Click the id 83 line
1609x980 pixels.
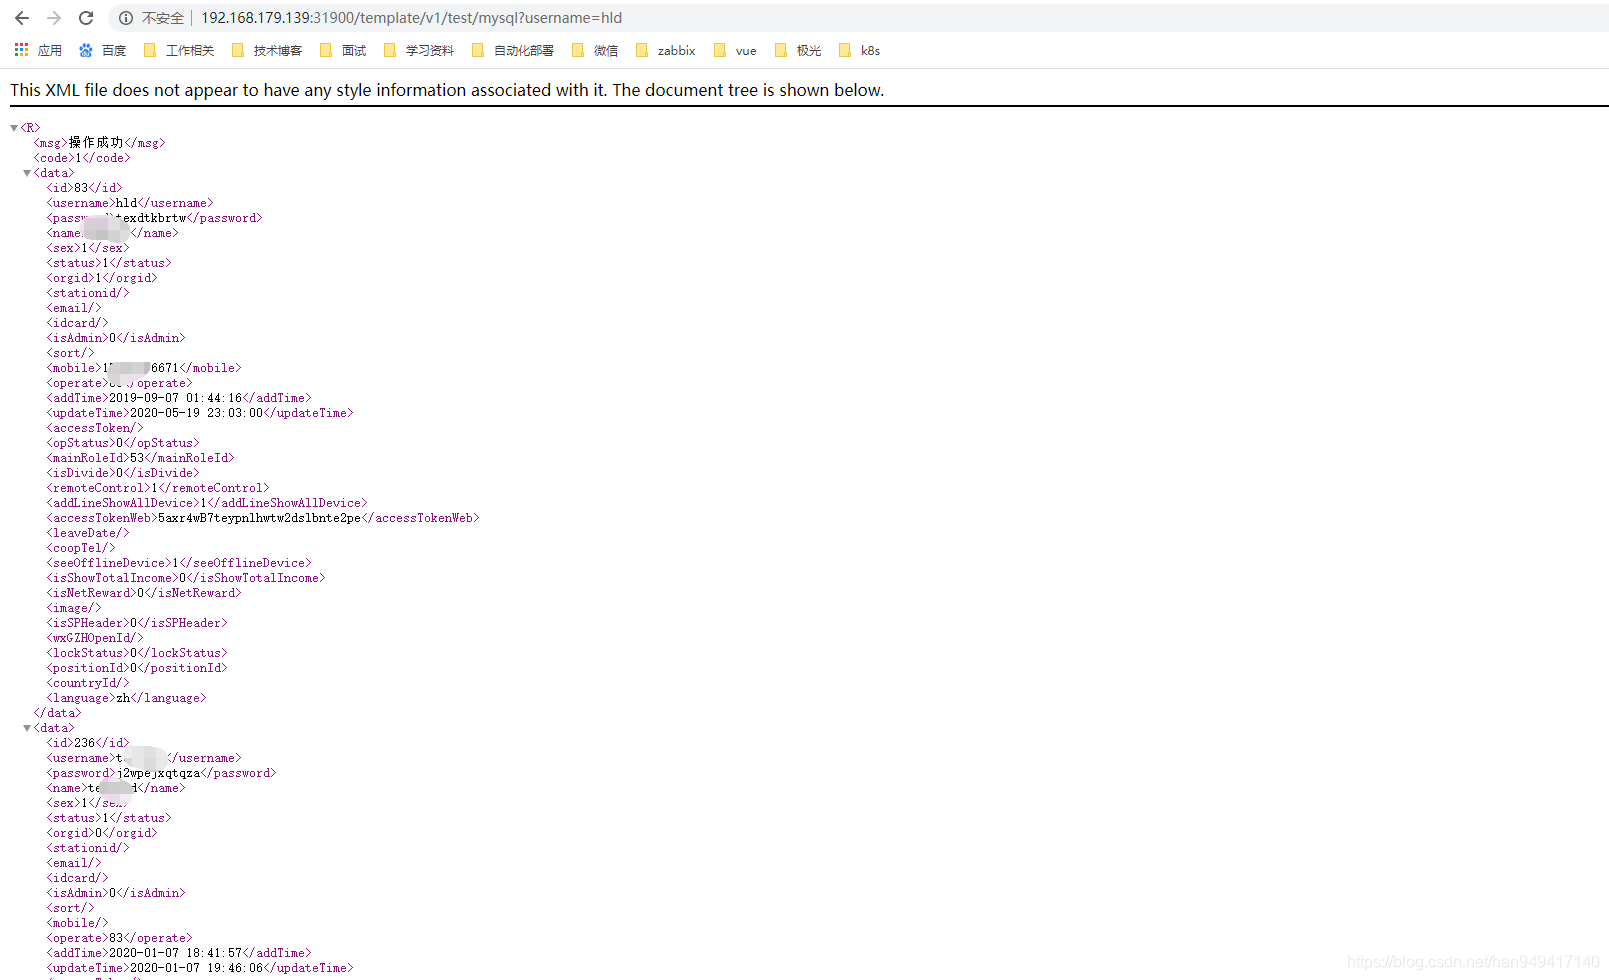point(84,188)
